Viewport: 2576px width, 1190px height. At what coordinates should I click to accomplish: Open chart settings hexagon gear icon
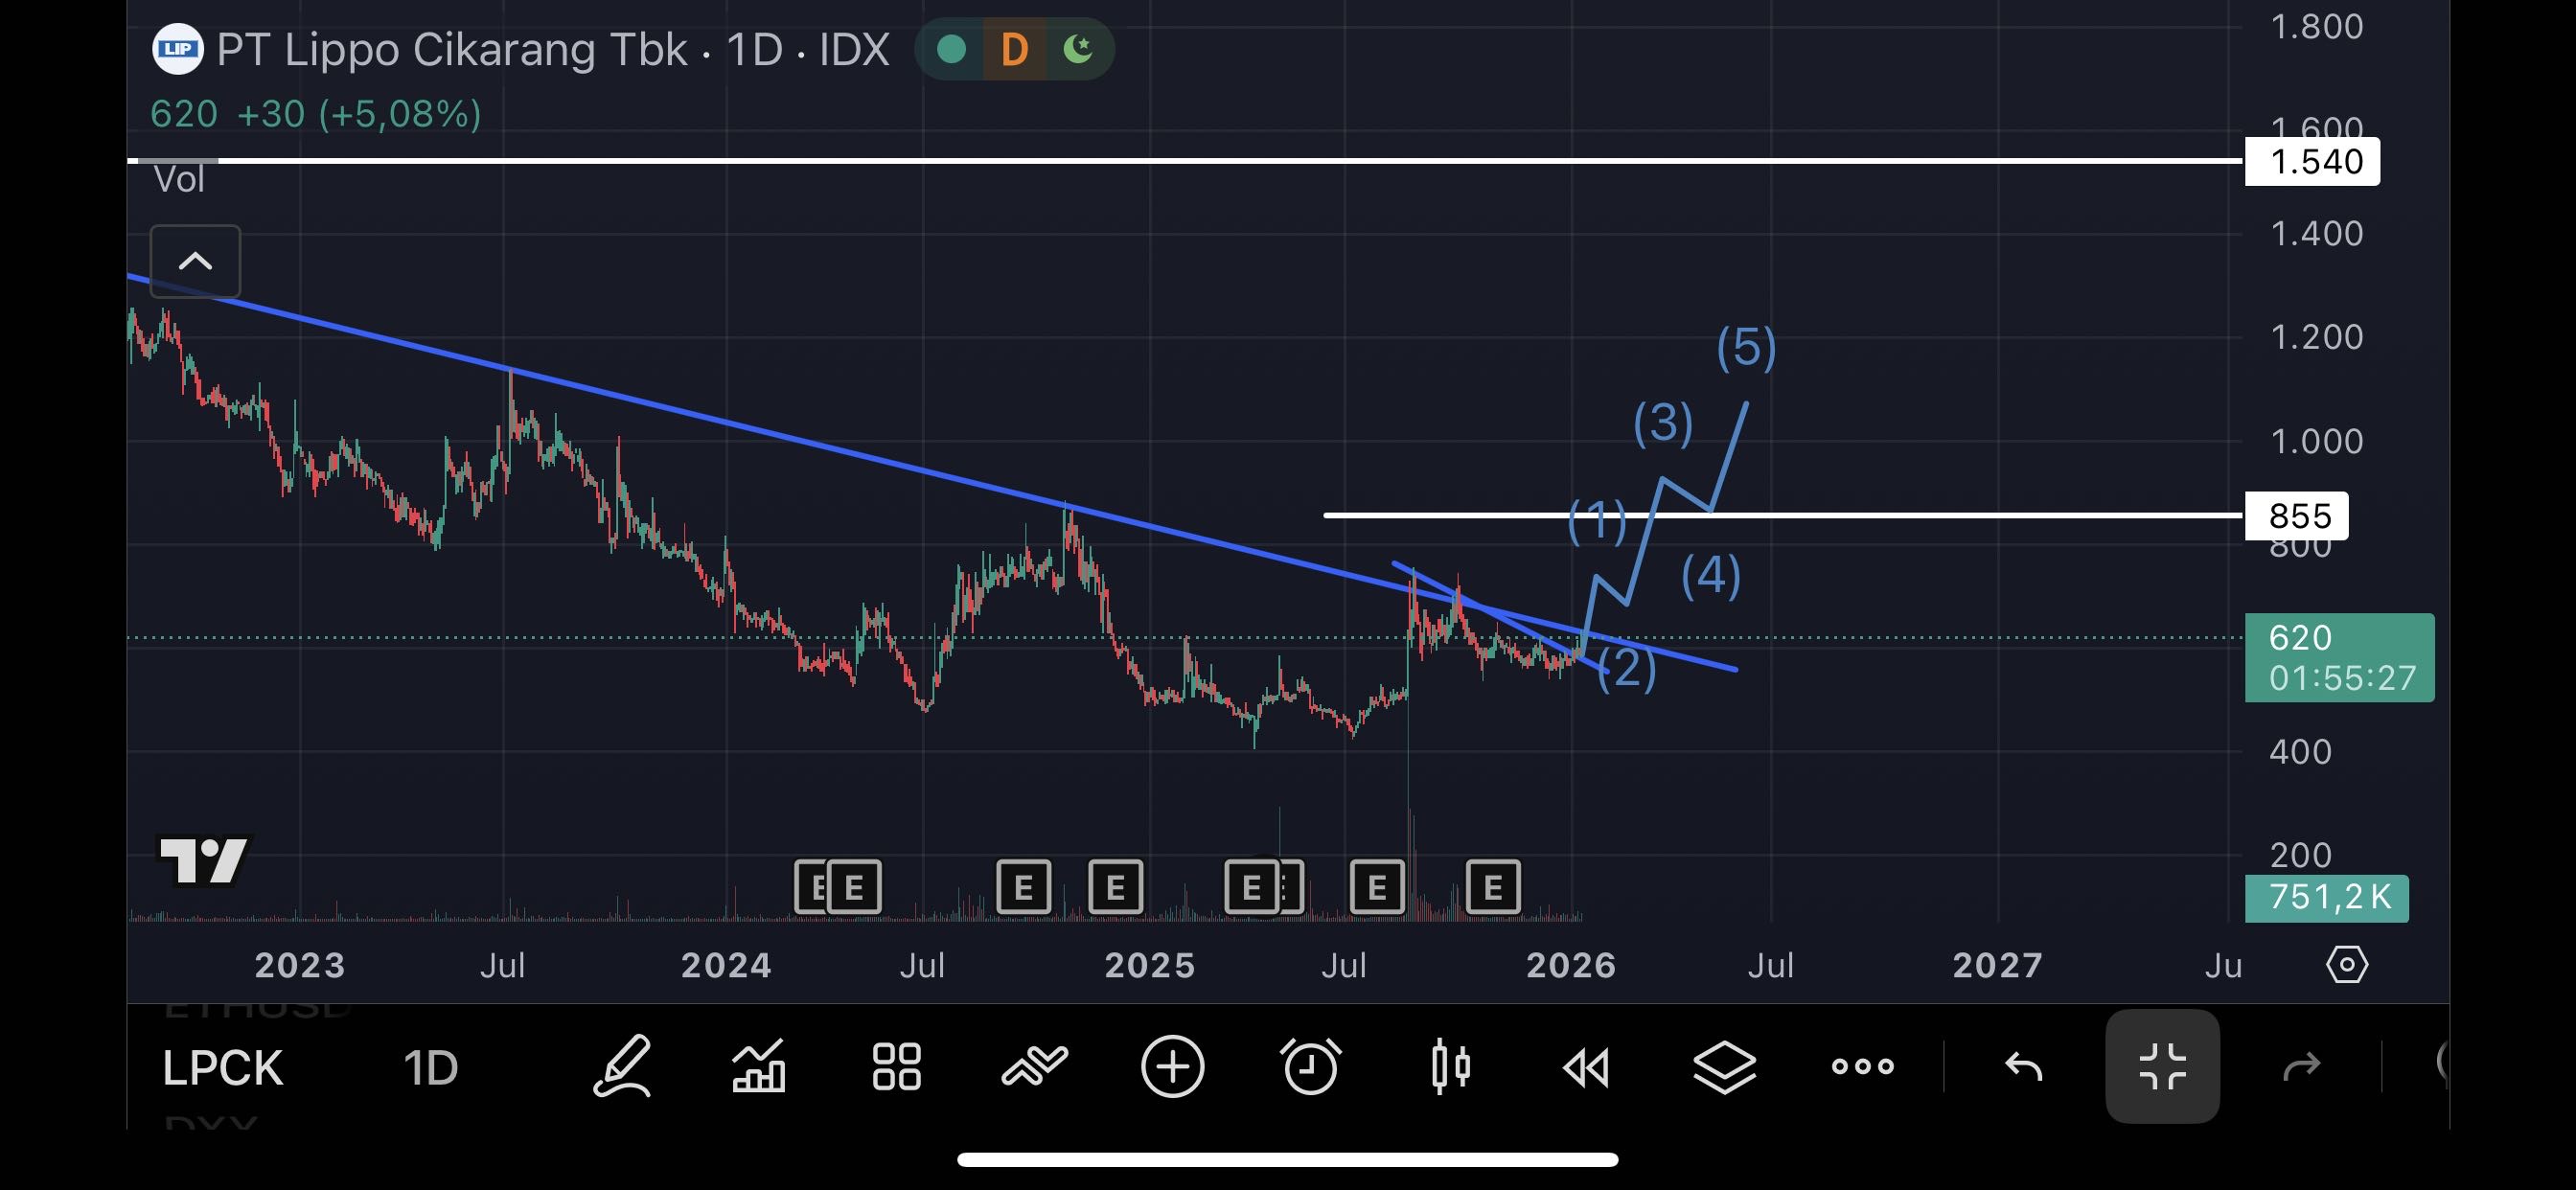(x=2346, y=965)
